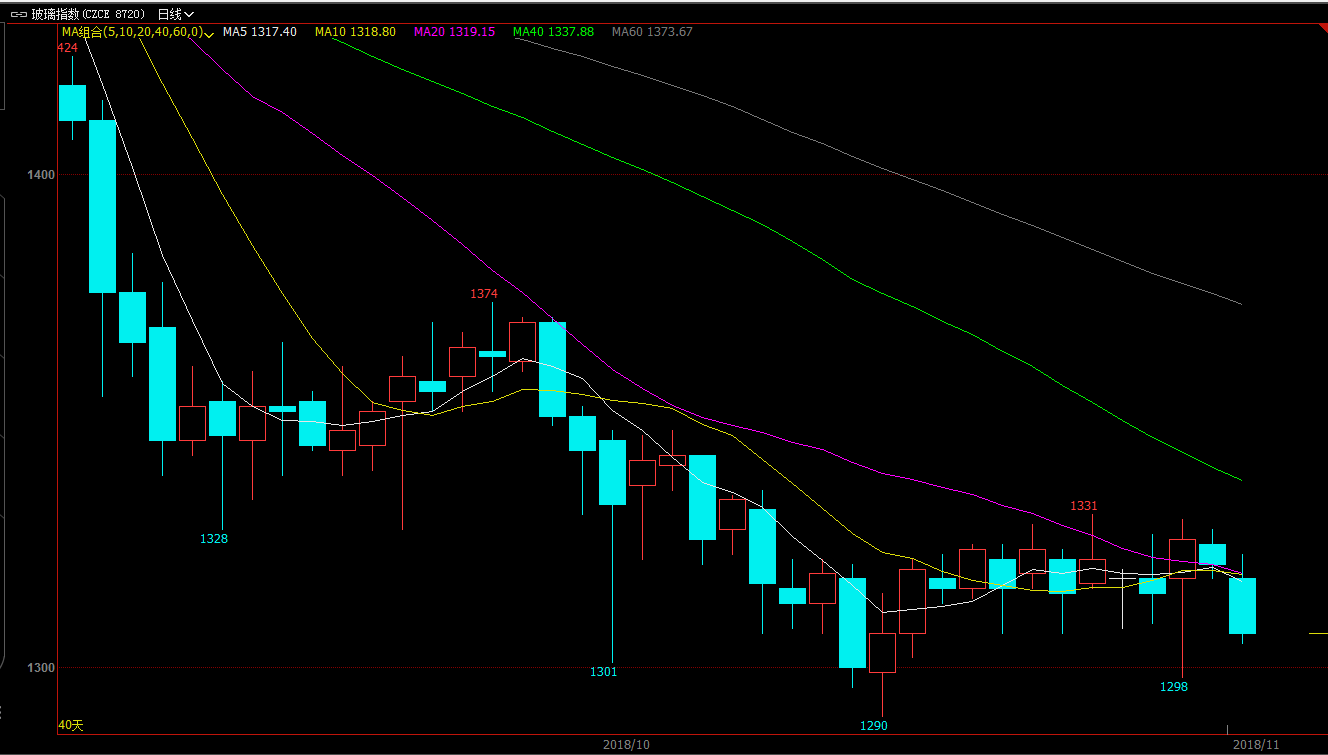Select the MA20 1319.15 legend label

click(x=454, y=32)
